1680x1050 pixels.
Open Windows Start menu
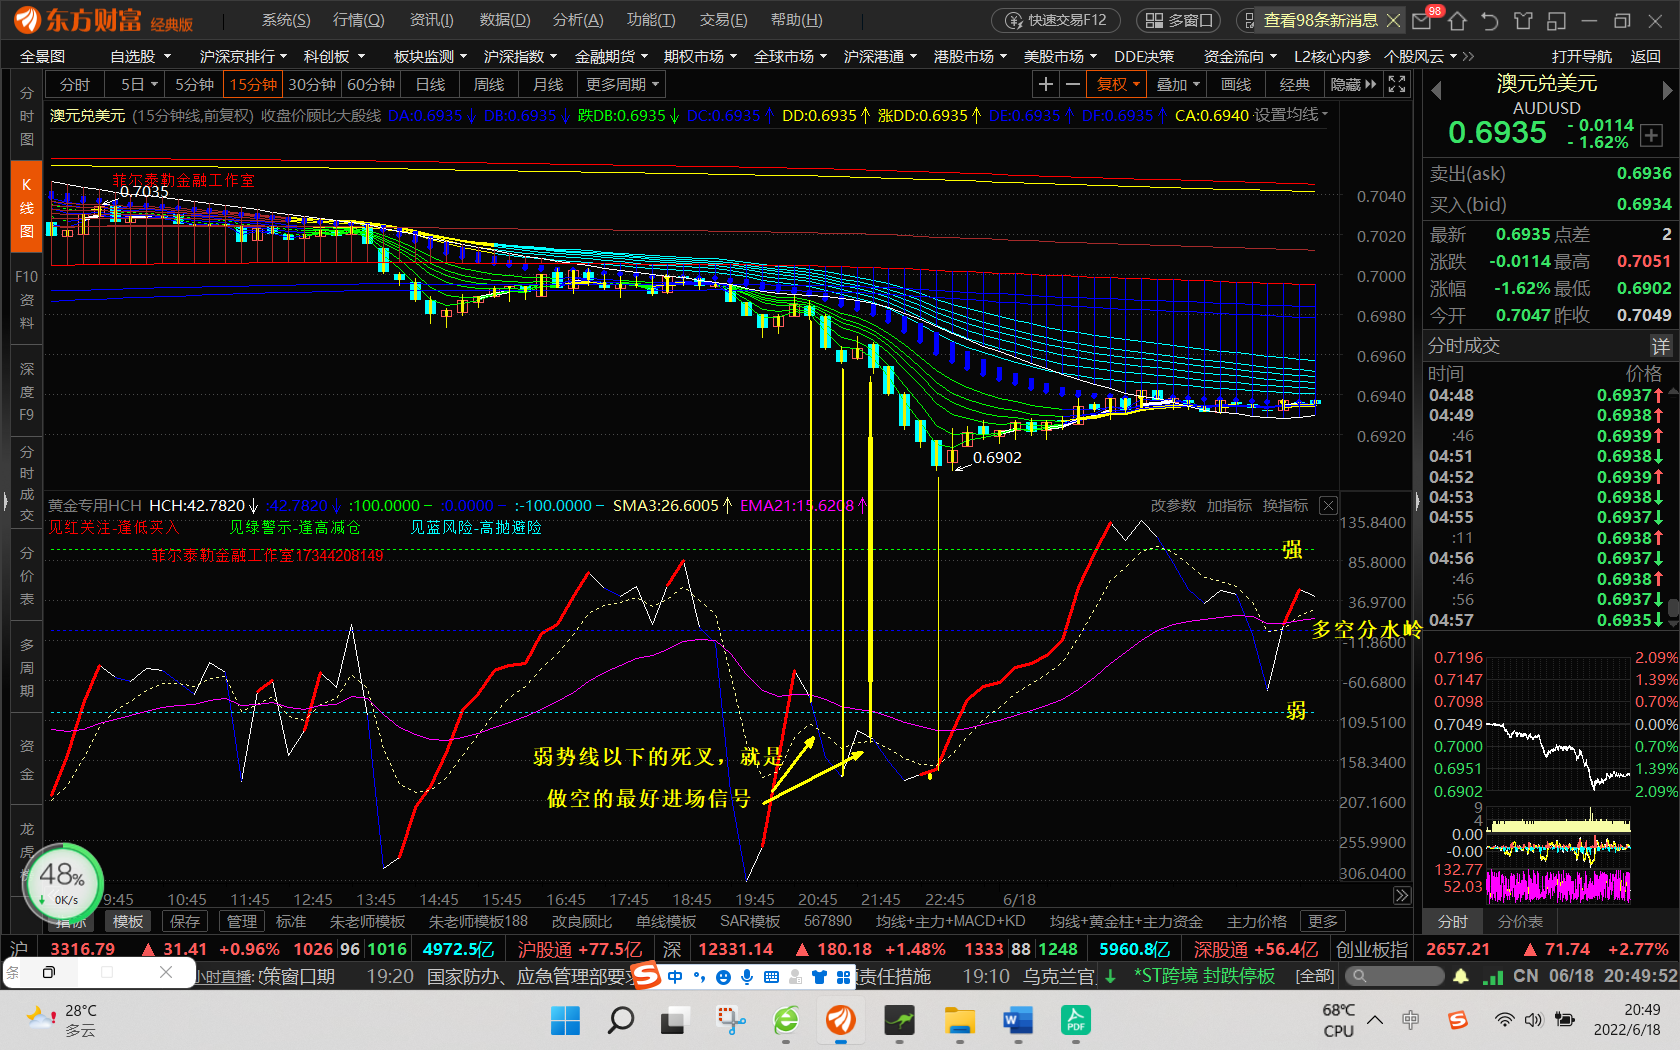566,1020
